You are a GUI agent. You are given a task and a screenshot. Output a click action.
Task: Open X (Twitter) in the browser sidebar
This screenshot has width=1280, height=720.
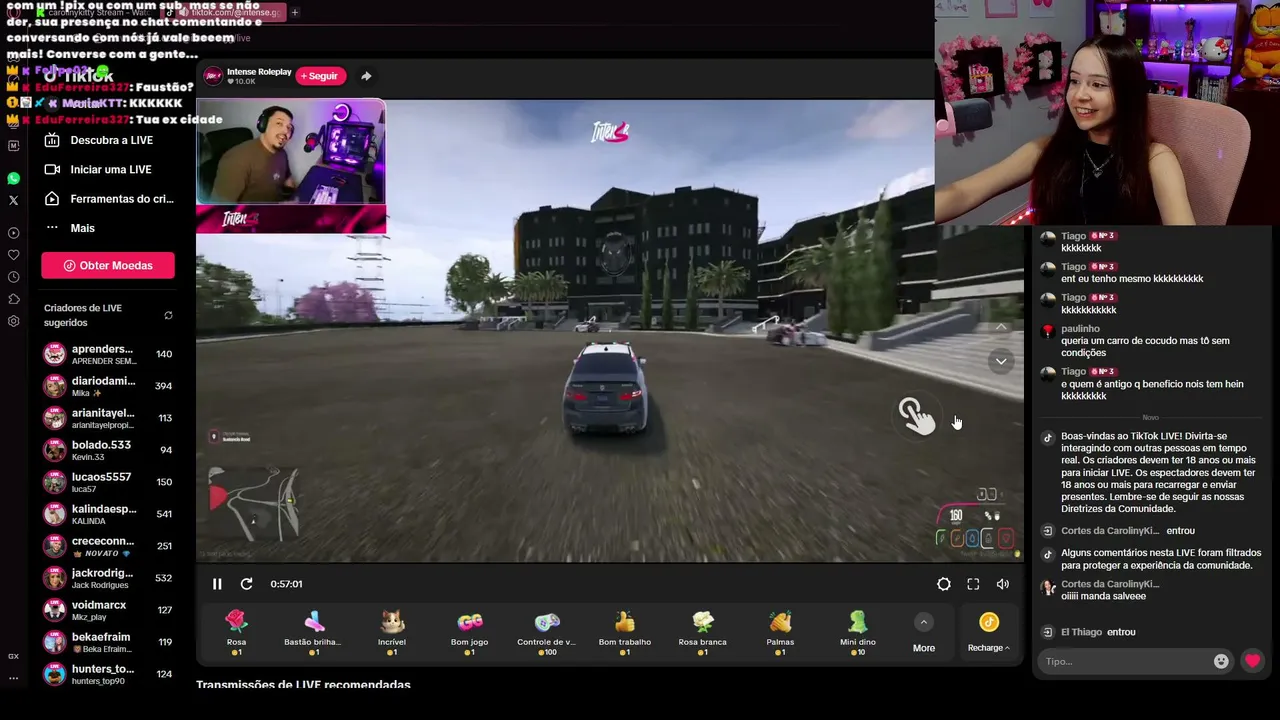tap(13, 200)
